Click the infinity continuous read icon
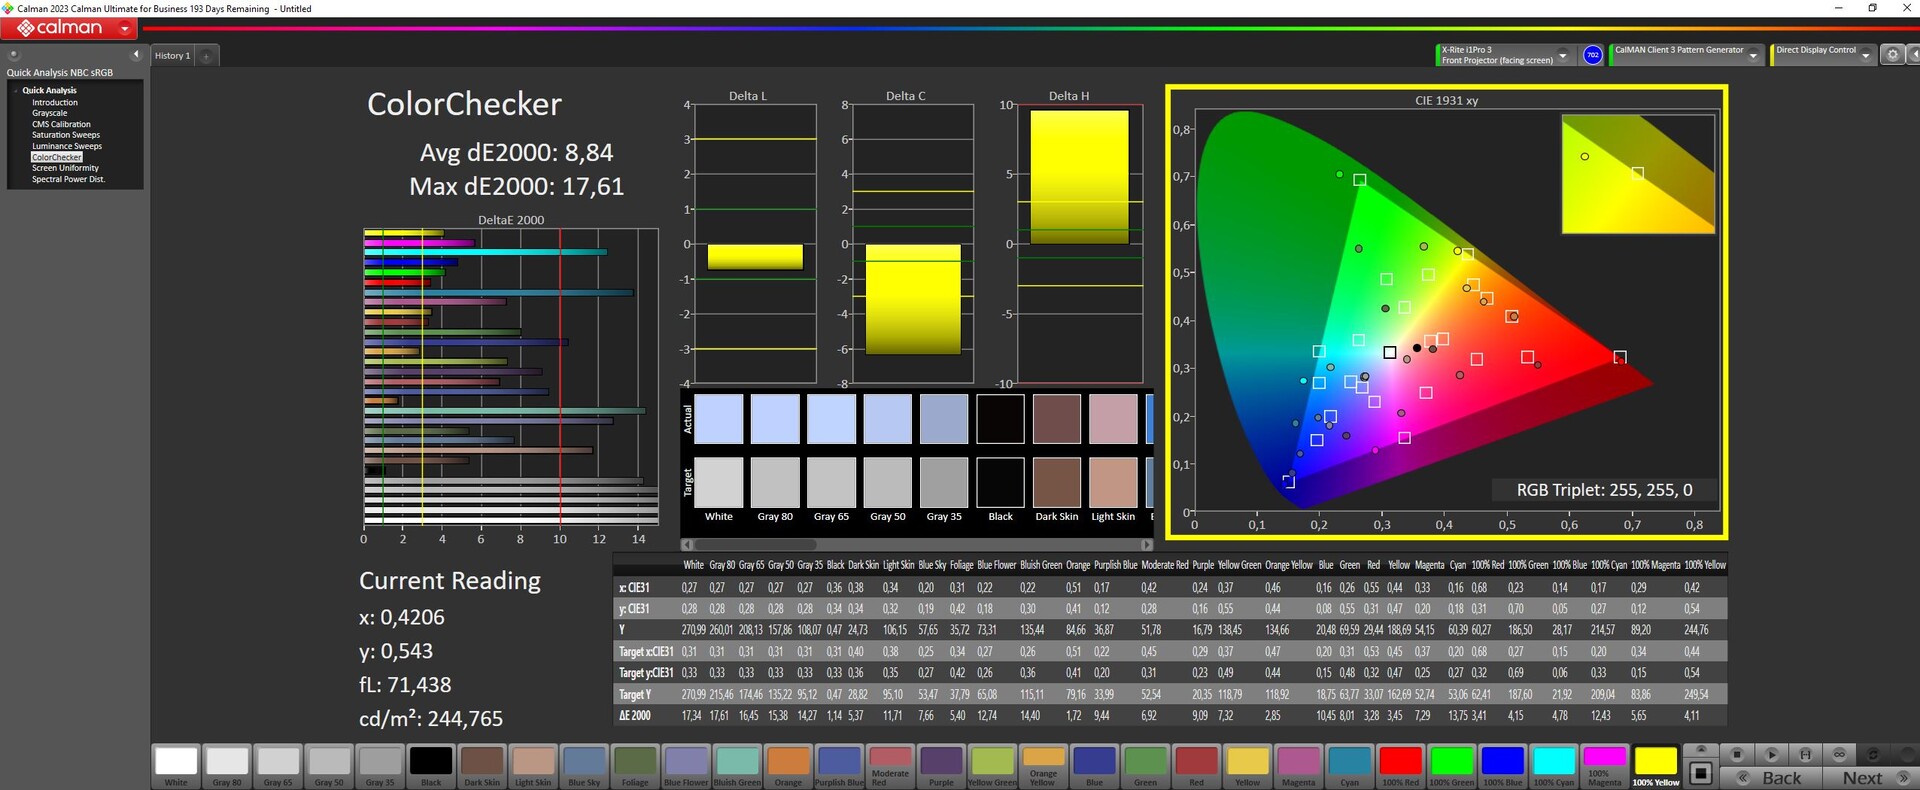 (x=1839, y=755)
